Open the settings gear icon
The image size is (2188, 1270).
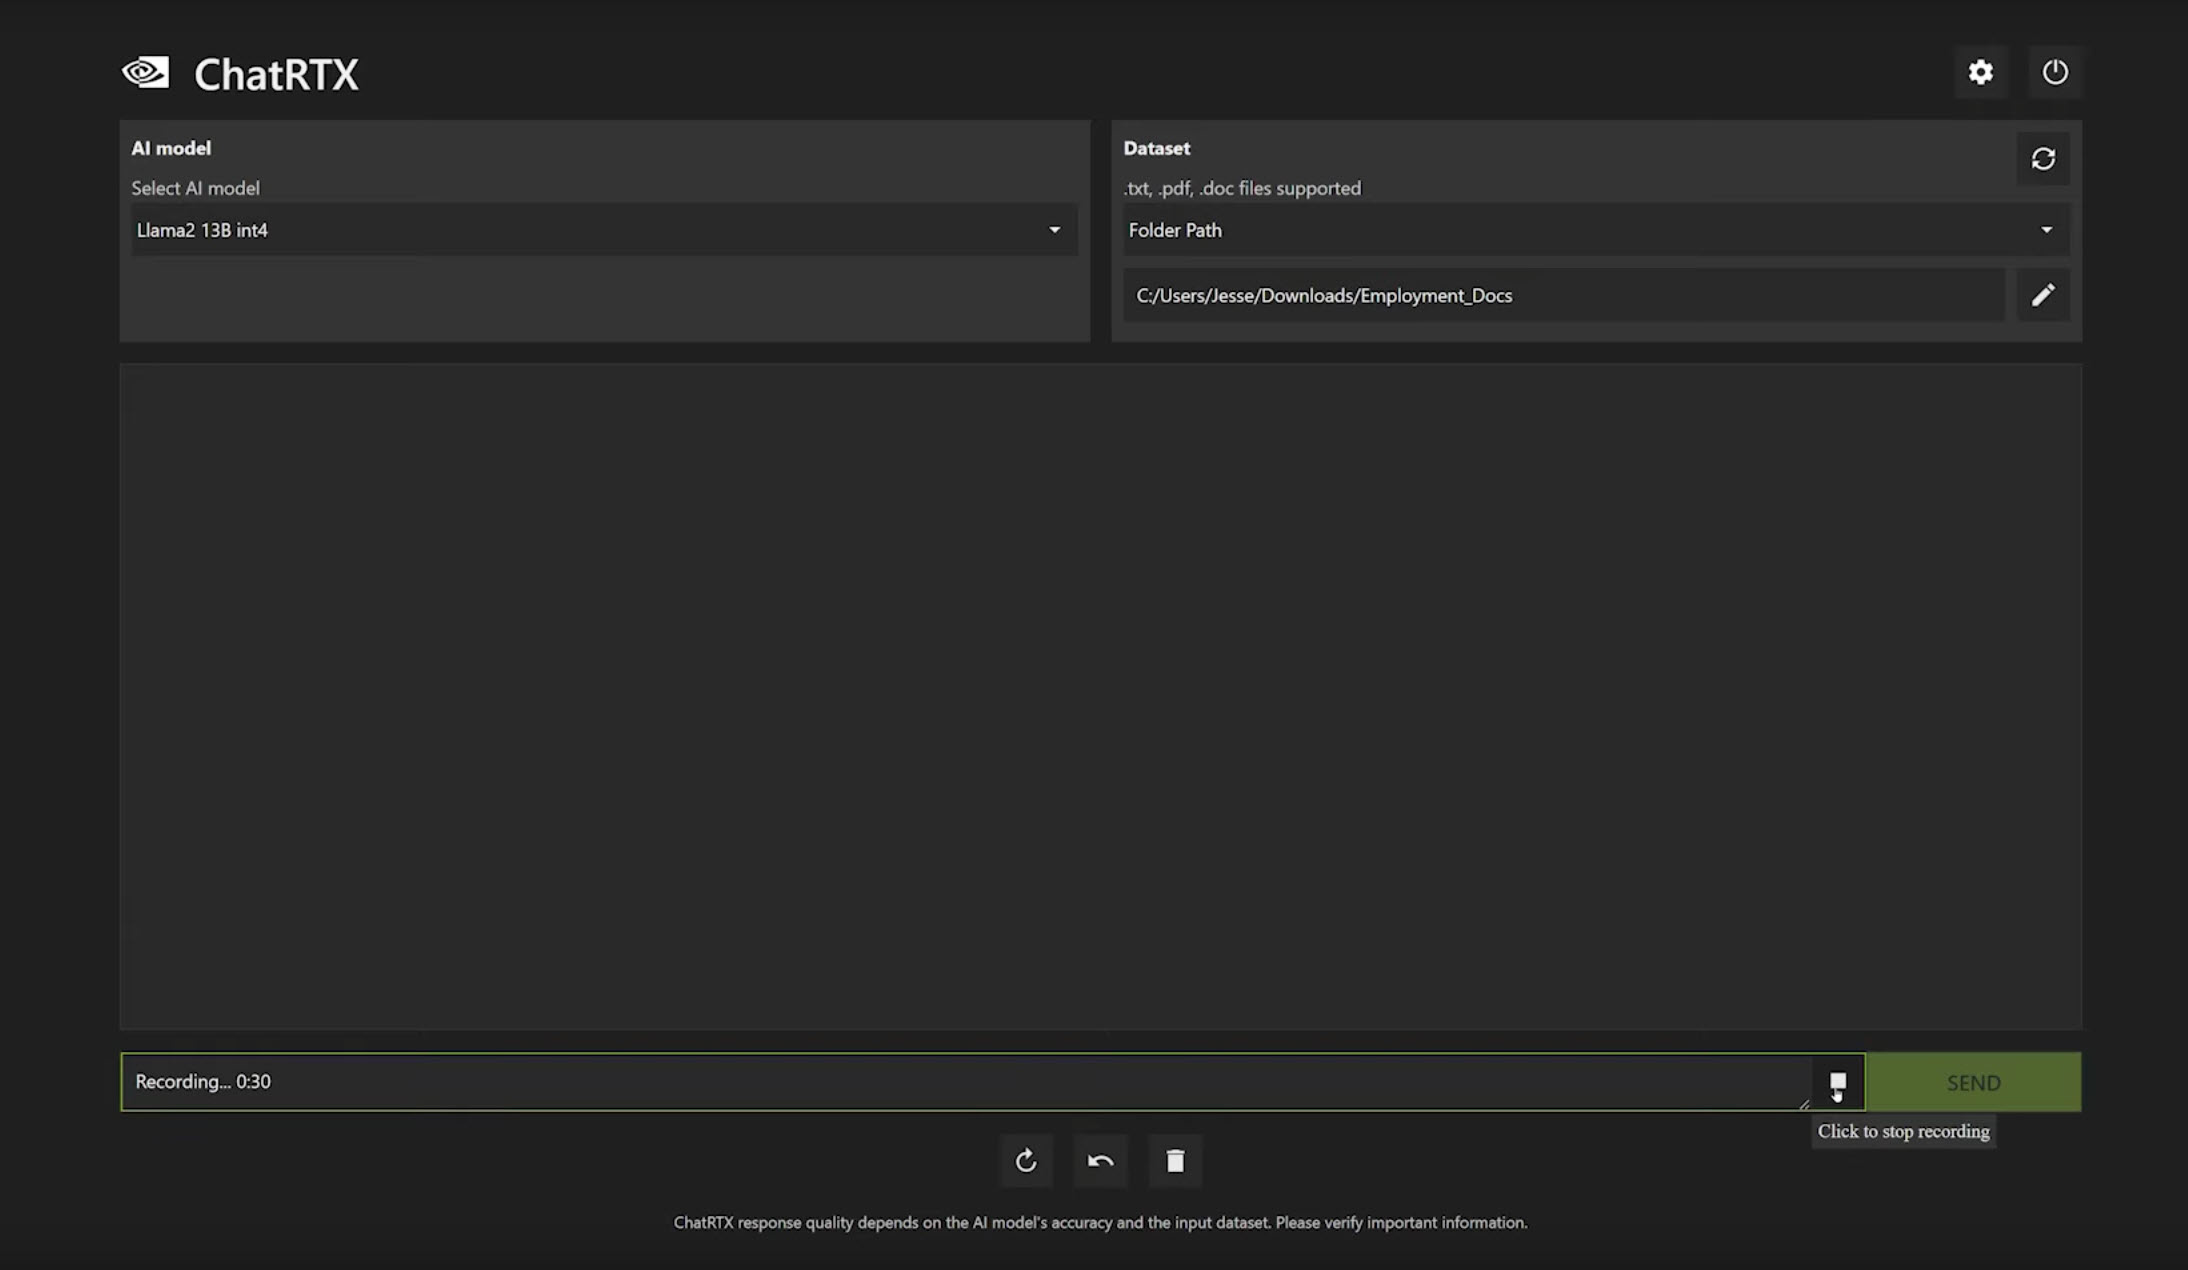1980,72
